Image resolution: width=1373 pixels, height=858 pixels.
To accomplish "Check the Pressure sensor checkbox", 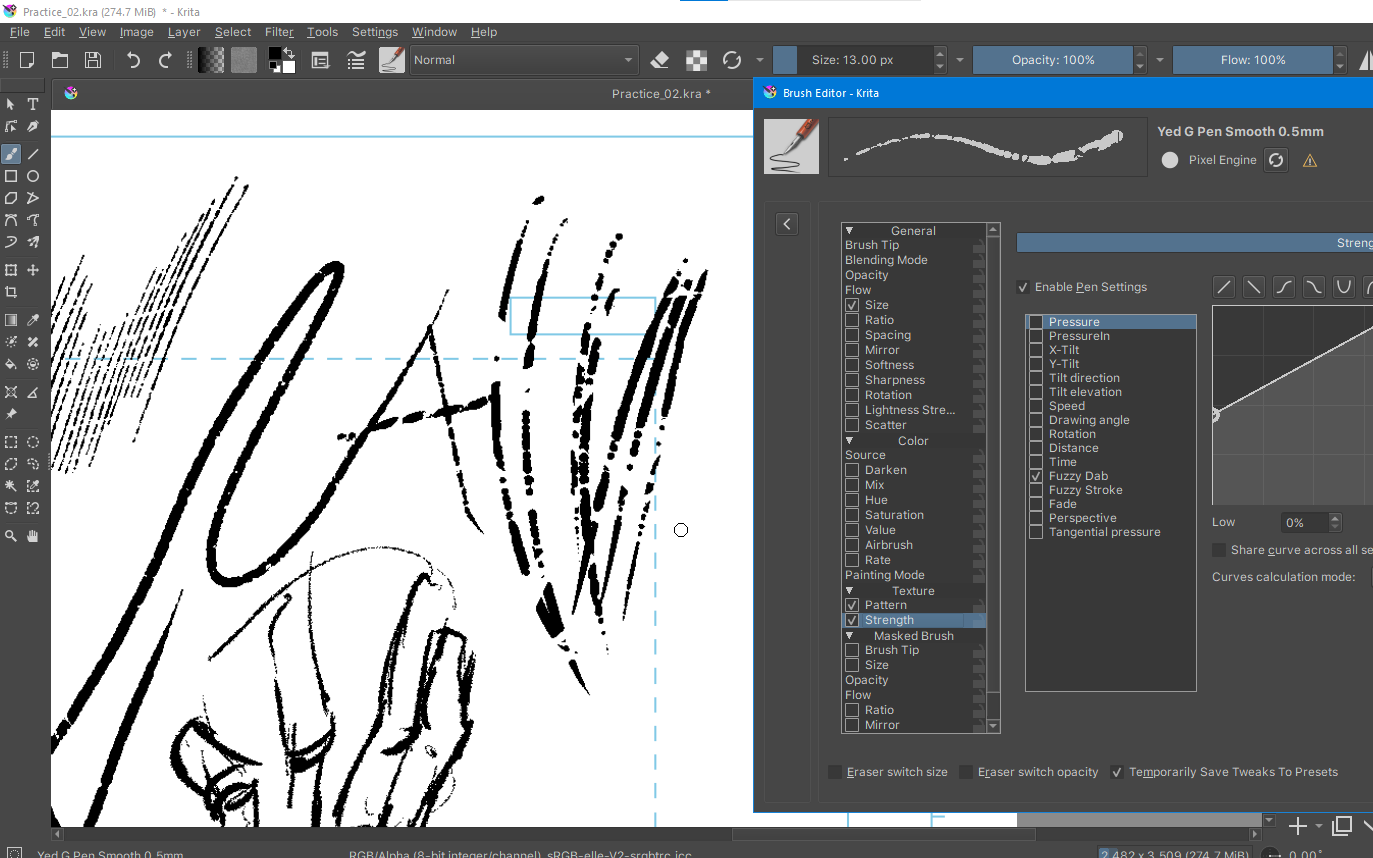I will tap(1036, 322).
